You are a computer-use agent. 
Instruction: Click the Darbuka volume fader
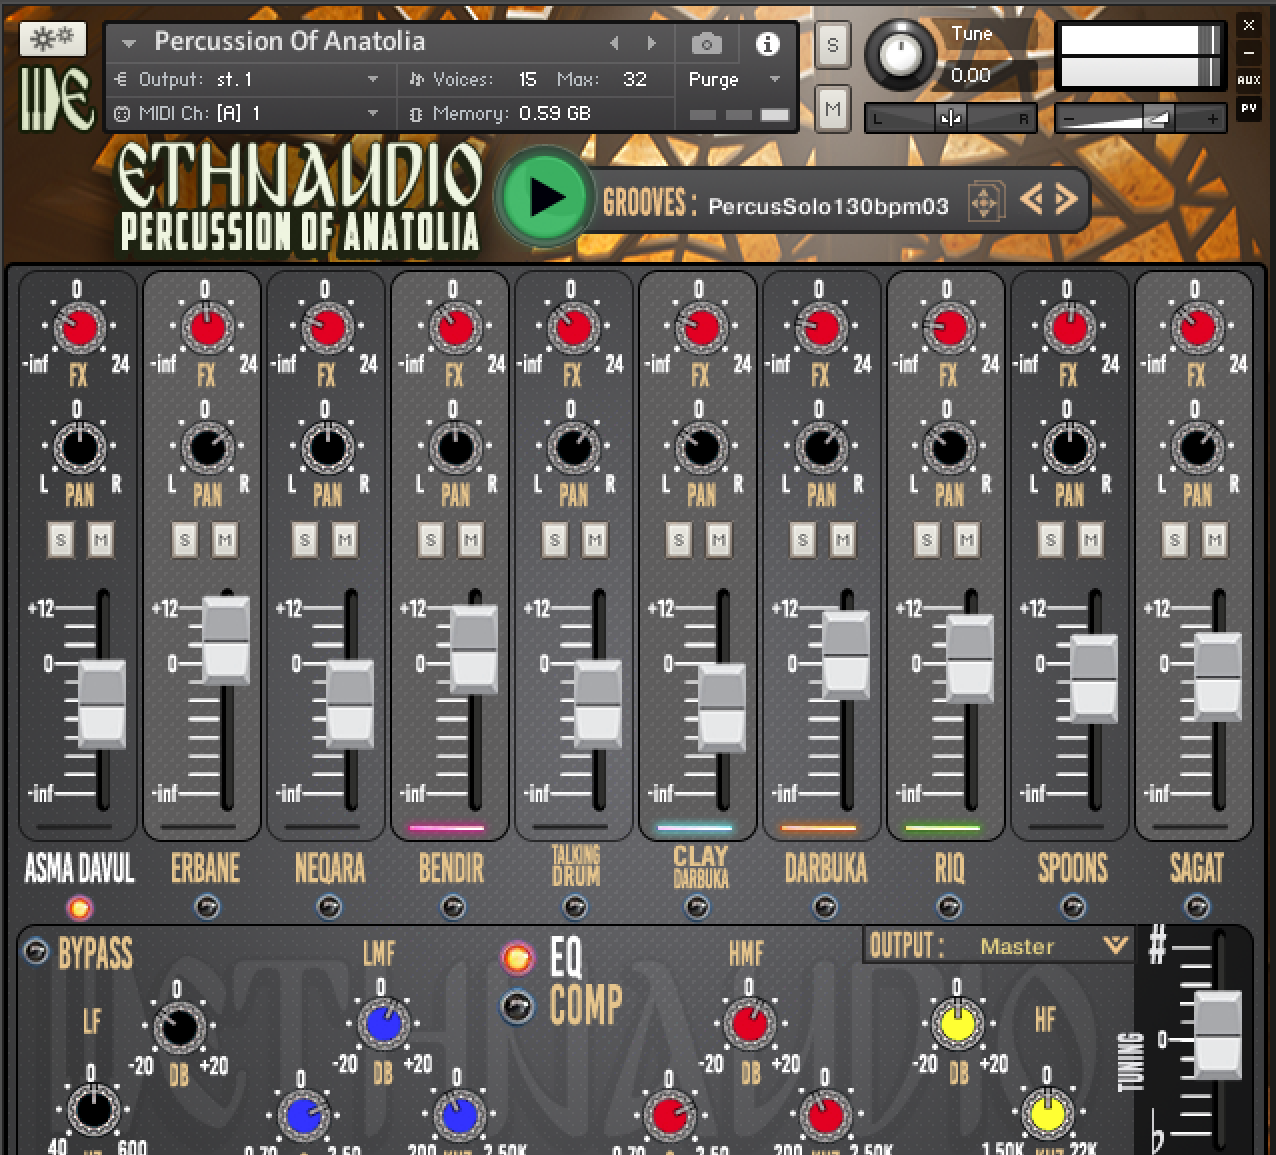(846, 654)
